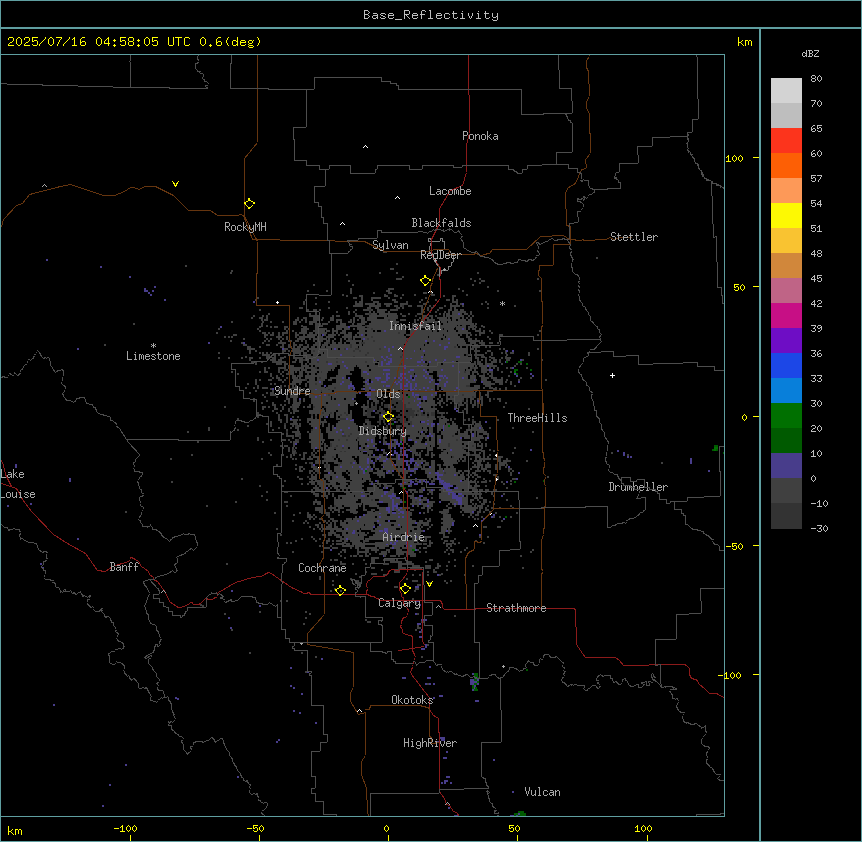The width and height of the screenshot is (862, 842).
Task: Click the HighRiver label
Action: coord(430,743)
